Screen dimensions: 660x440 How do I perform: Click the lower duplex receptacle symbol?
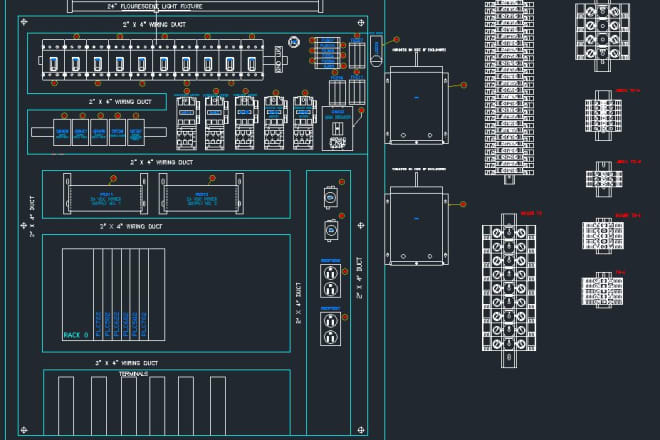click(328, 328)
